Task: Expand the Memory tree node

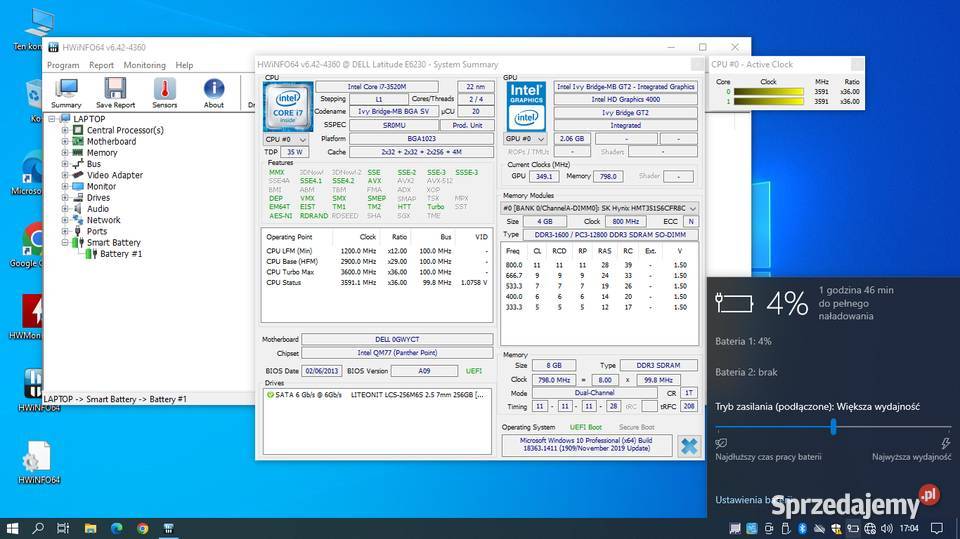Action: [65, 153]
